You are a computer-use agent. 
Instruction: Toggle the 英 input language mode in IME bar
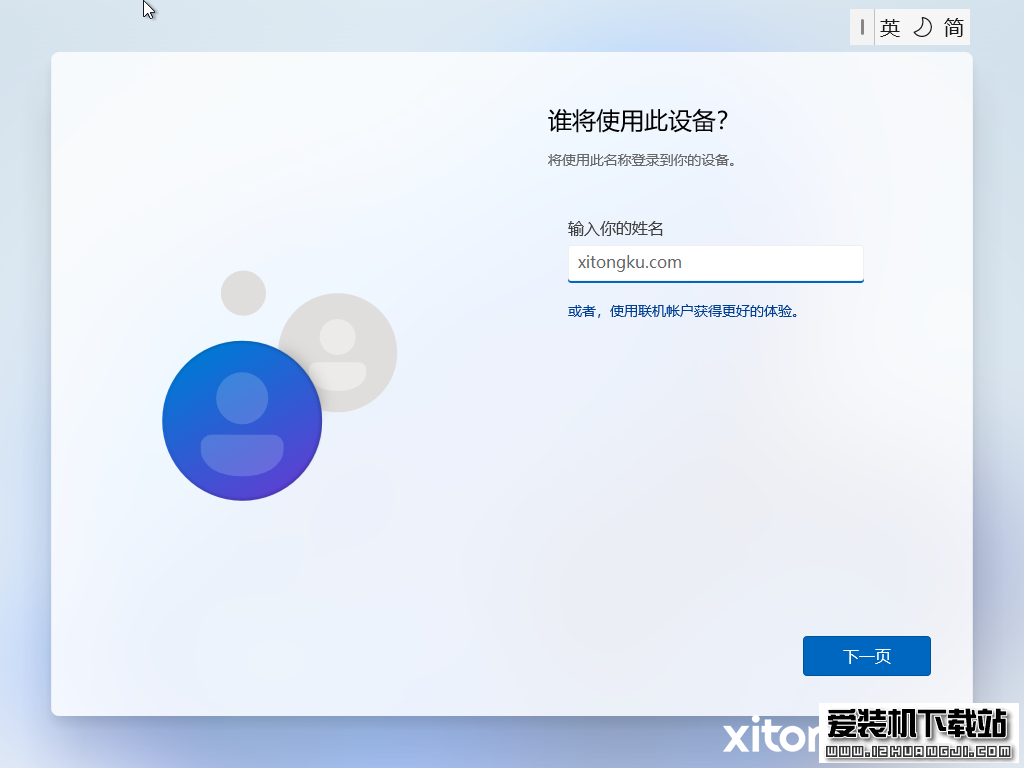pos(889,27)
